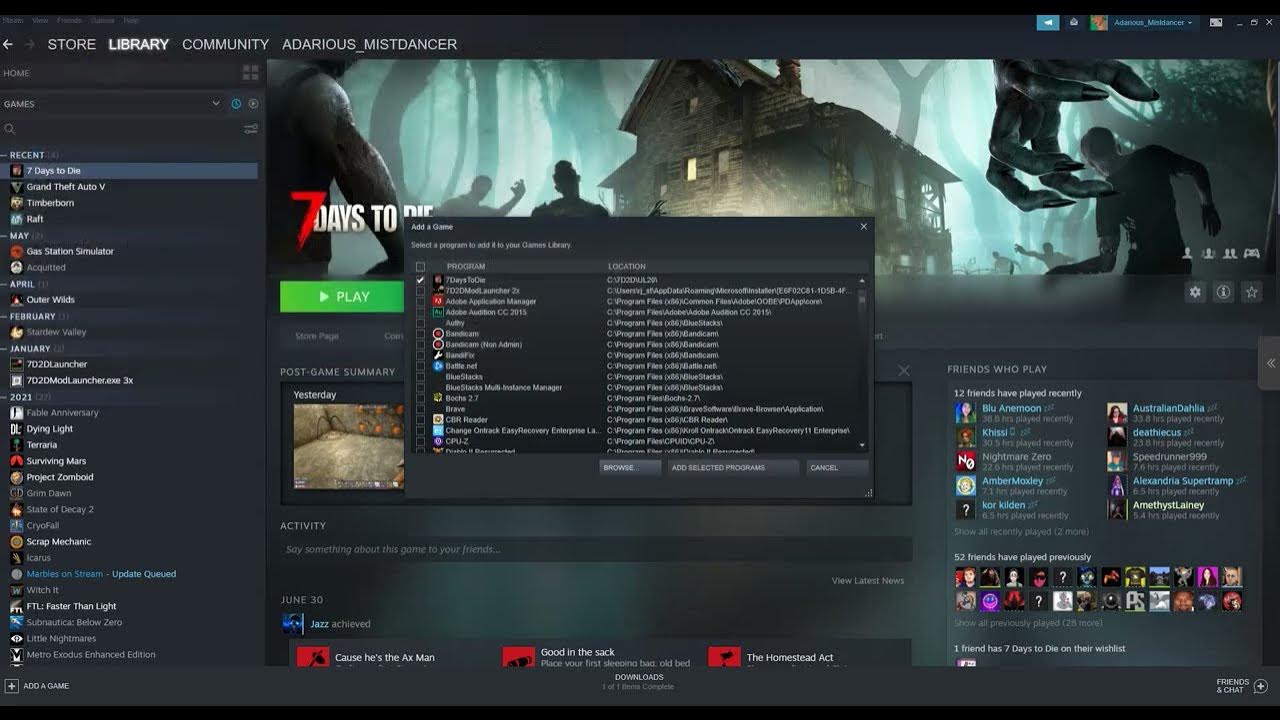Click the BROWSE... button
Screen dimensions: 1280x720
point(630,467)
